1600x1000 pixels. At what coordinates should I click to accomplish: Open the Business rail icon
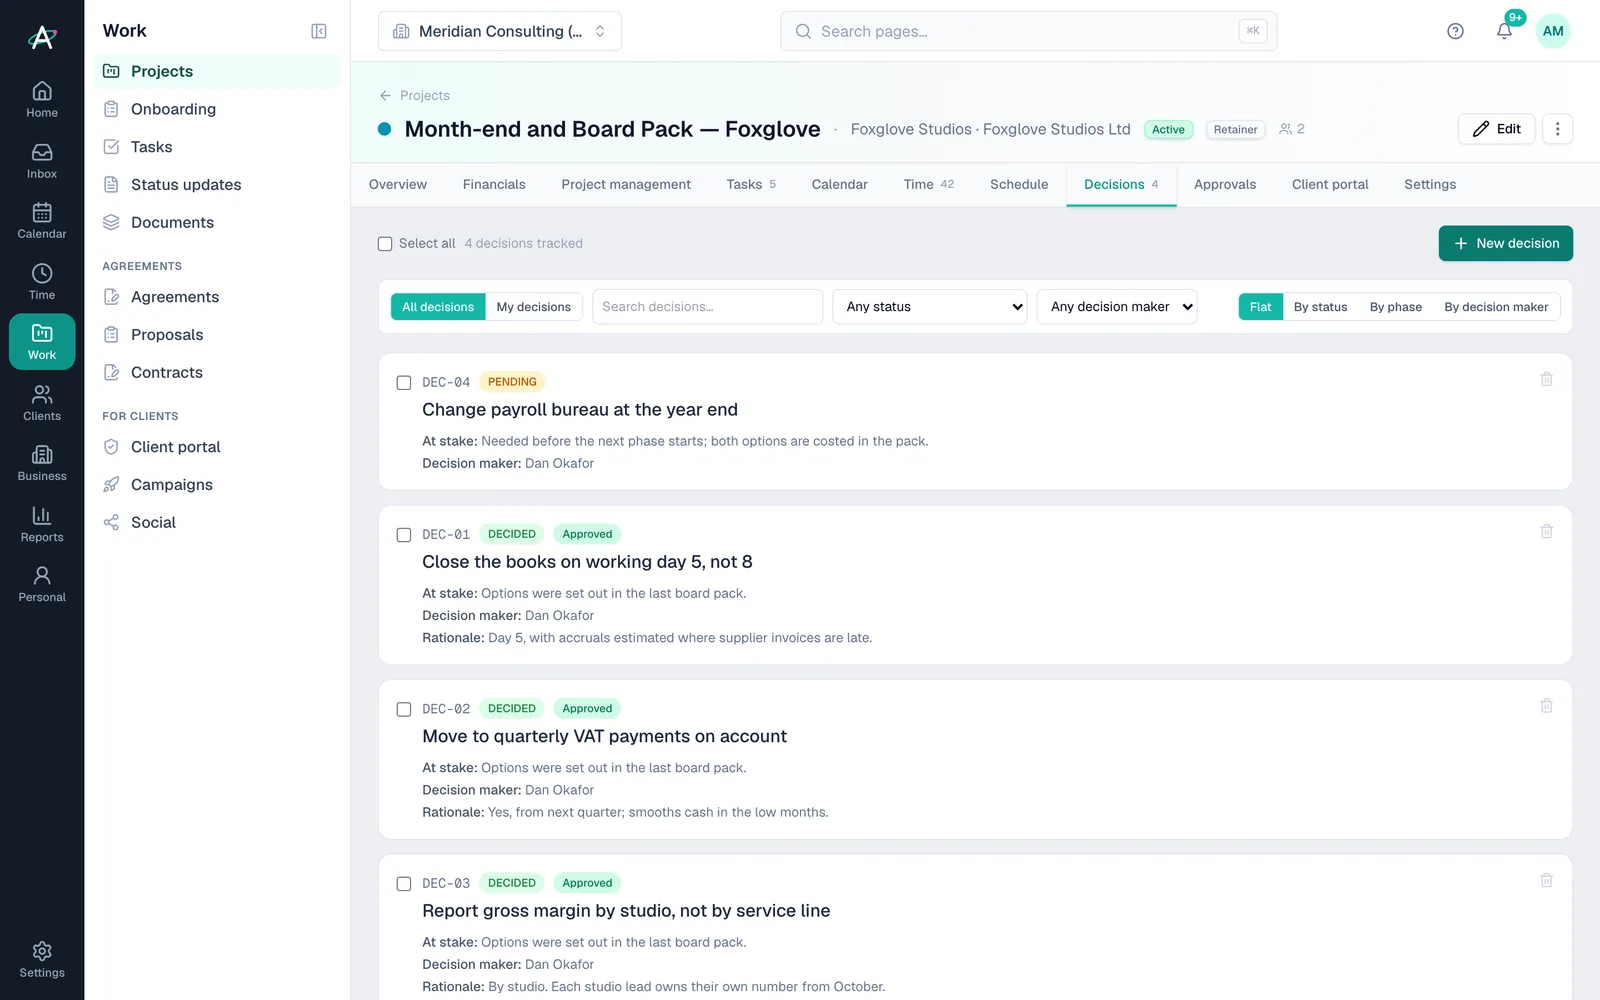(x=42, y=462)
